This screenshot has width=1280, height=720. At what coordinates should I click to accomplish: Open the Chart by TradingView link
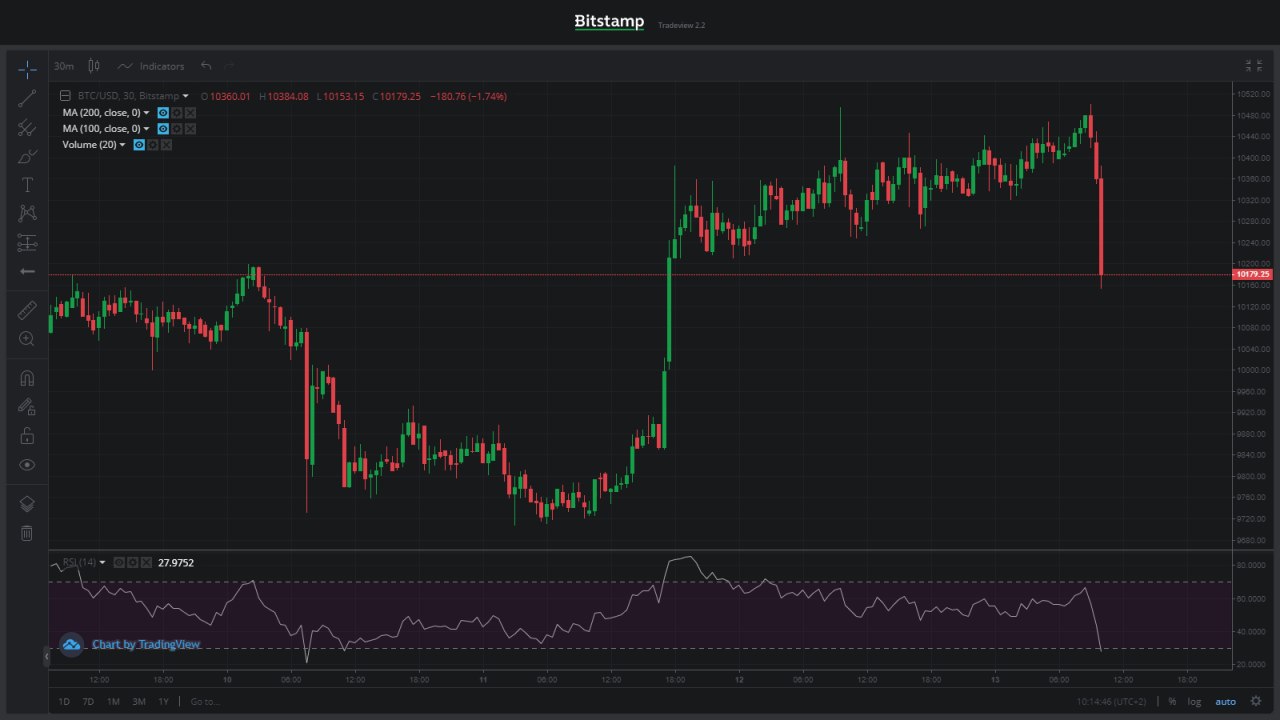pos(146,645)
